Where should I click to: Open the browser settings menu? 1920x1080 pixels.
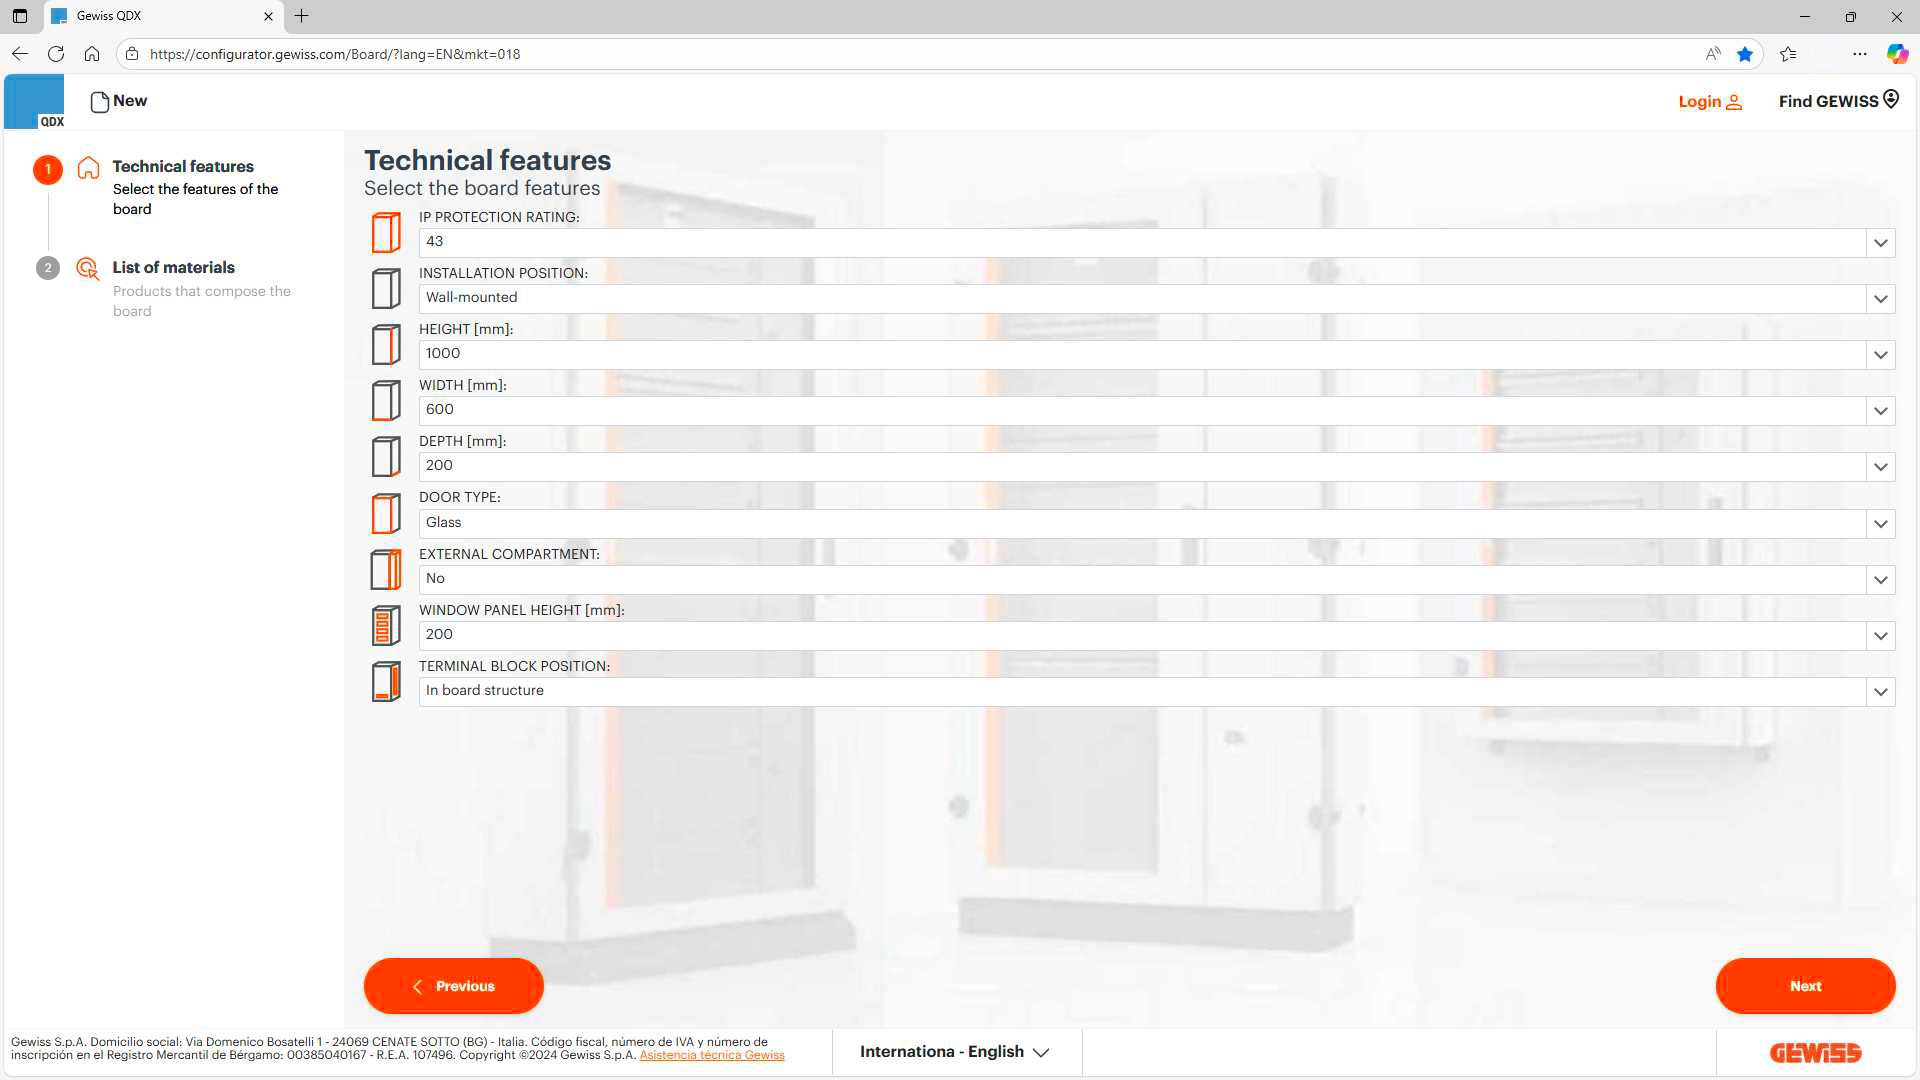click(1858, 54)
